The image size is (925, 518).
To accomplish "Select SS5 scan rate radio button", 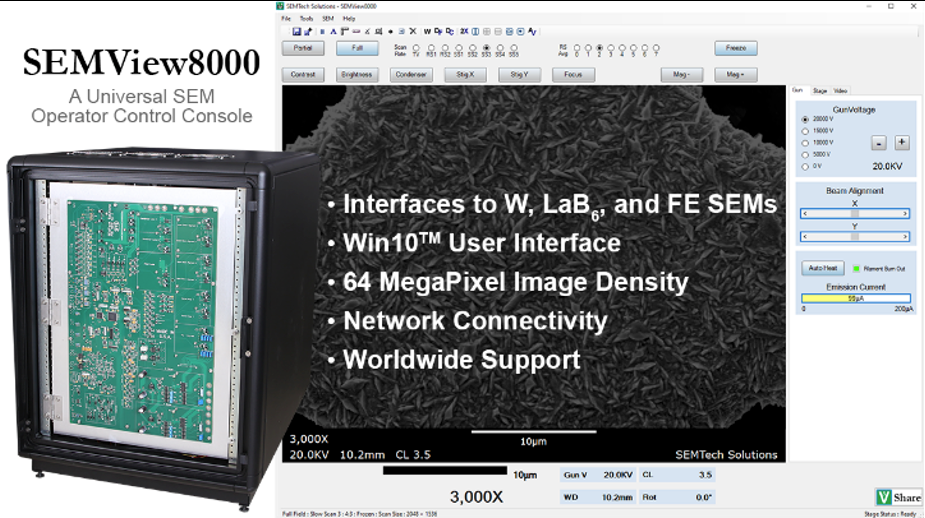I will coord(514,48).
